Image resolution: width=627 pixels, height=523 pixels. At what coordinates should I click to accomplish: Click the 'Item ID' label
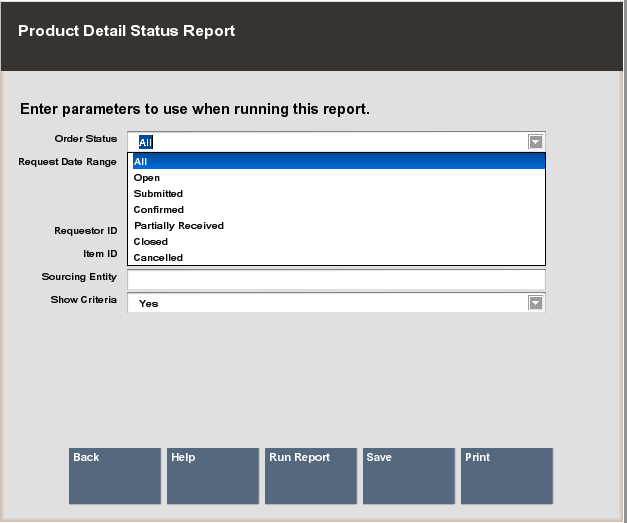100,254
